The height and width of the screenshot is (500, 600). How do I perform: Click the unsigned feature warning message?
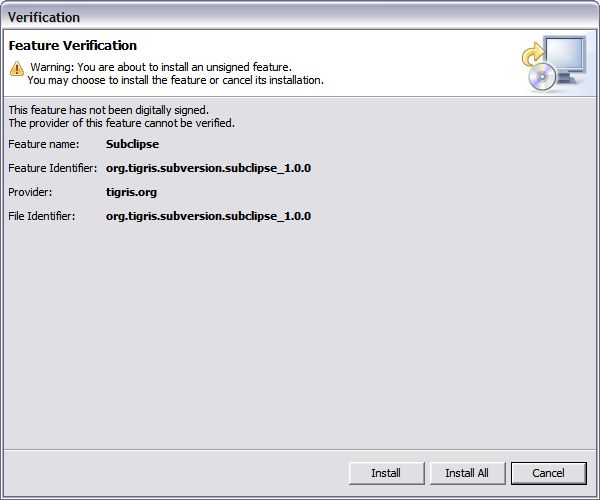[x=161, y=67]
